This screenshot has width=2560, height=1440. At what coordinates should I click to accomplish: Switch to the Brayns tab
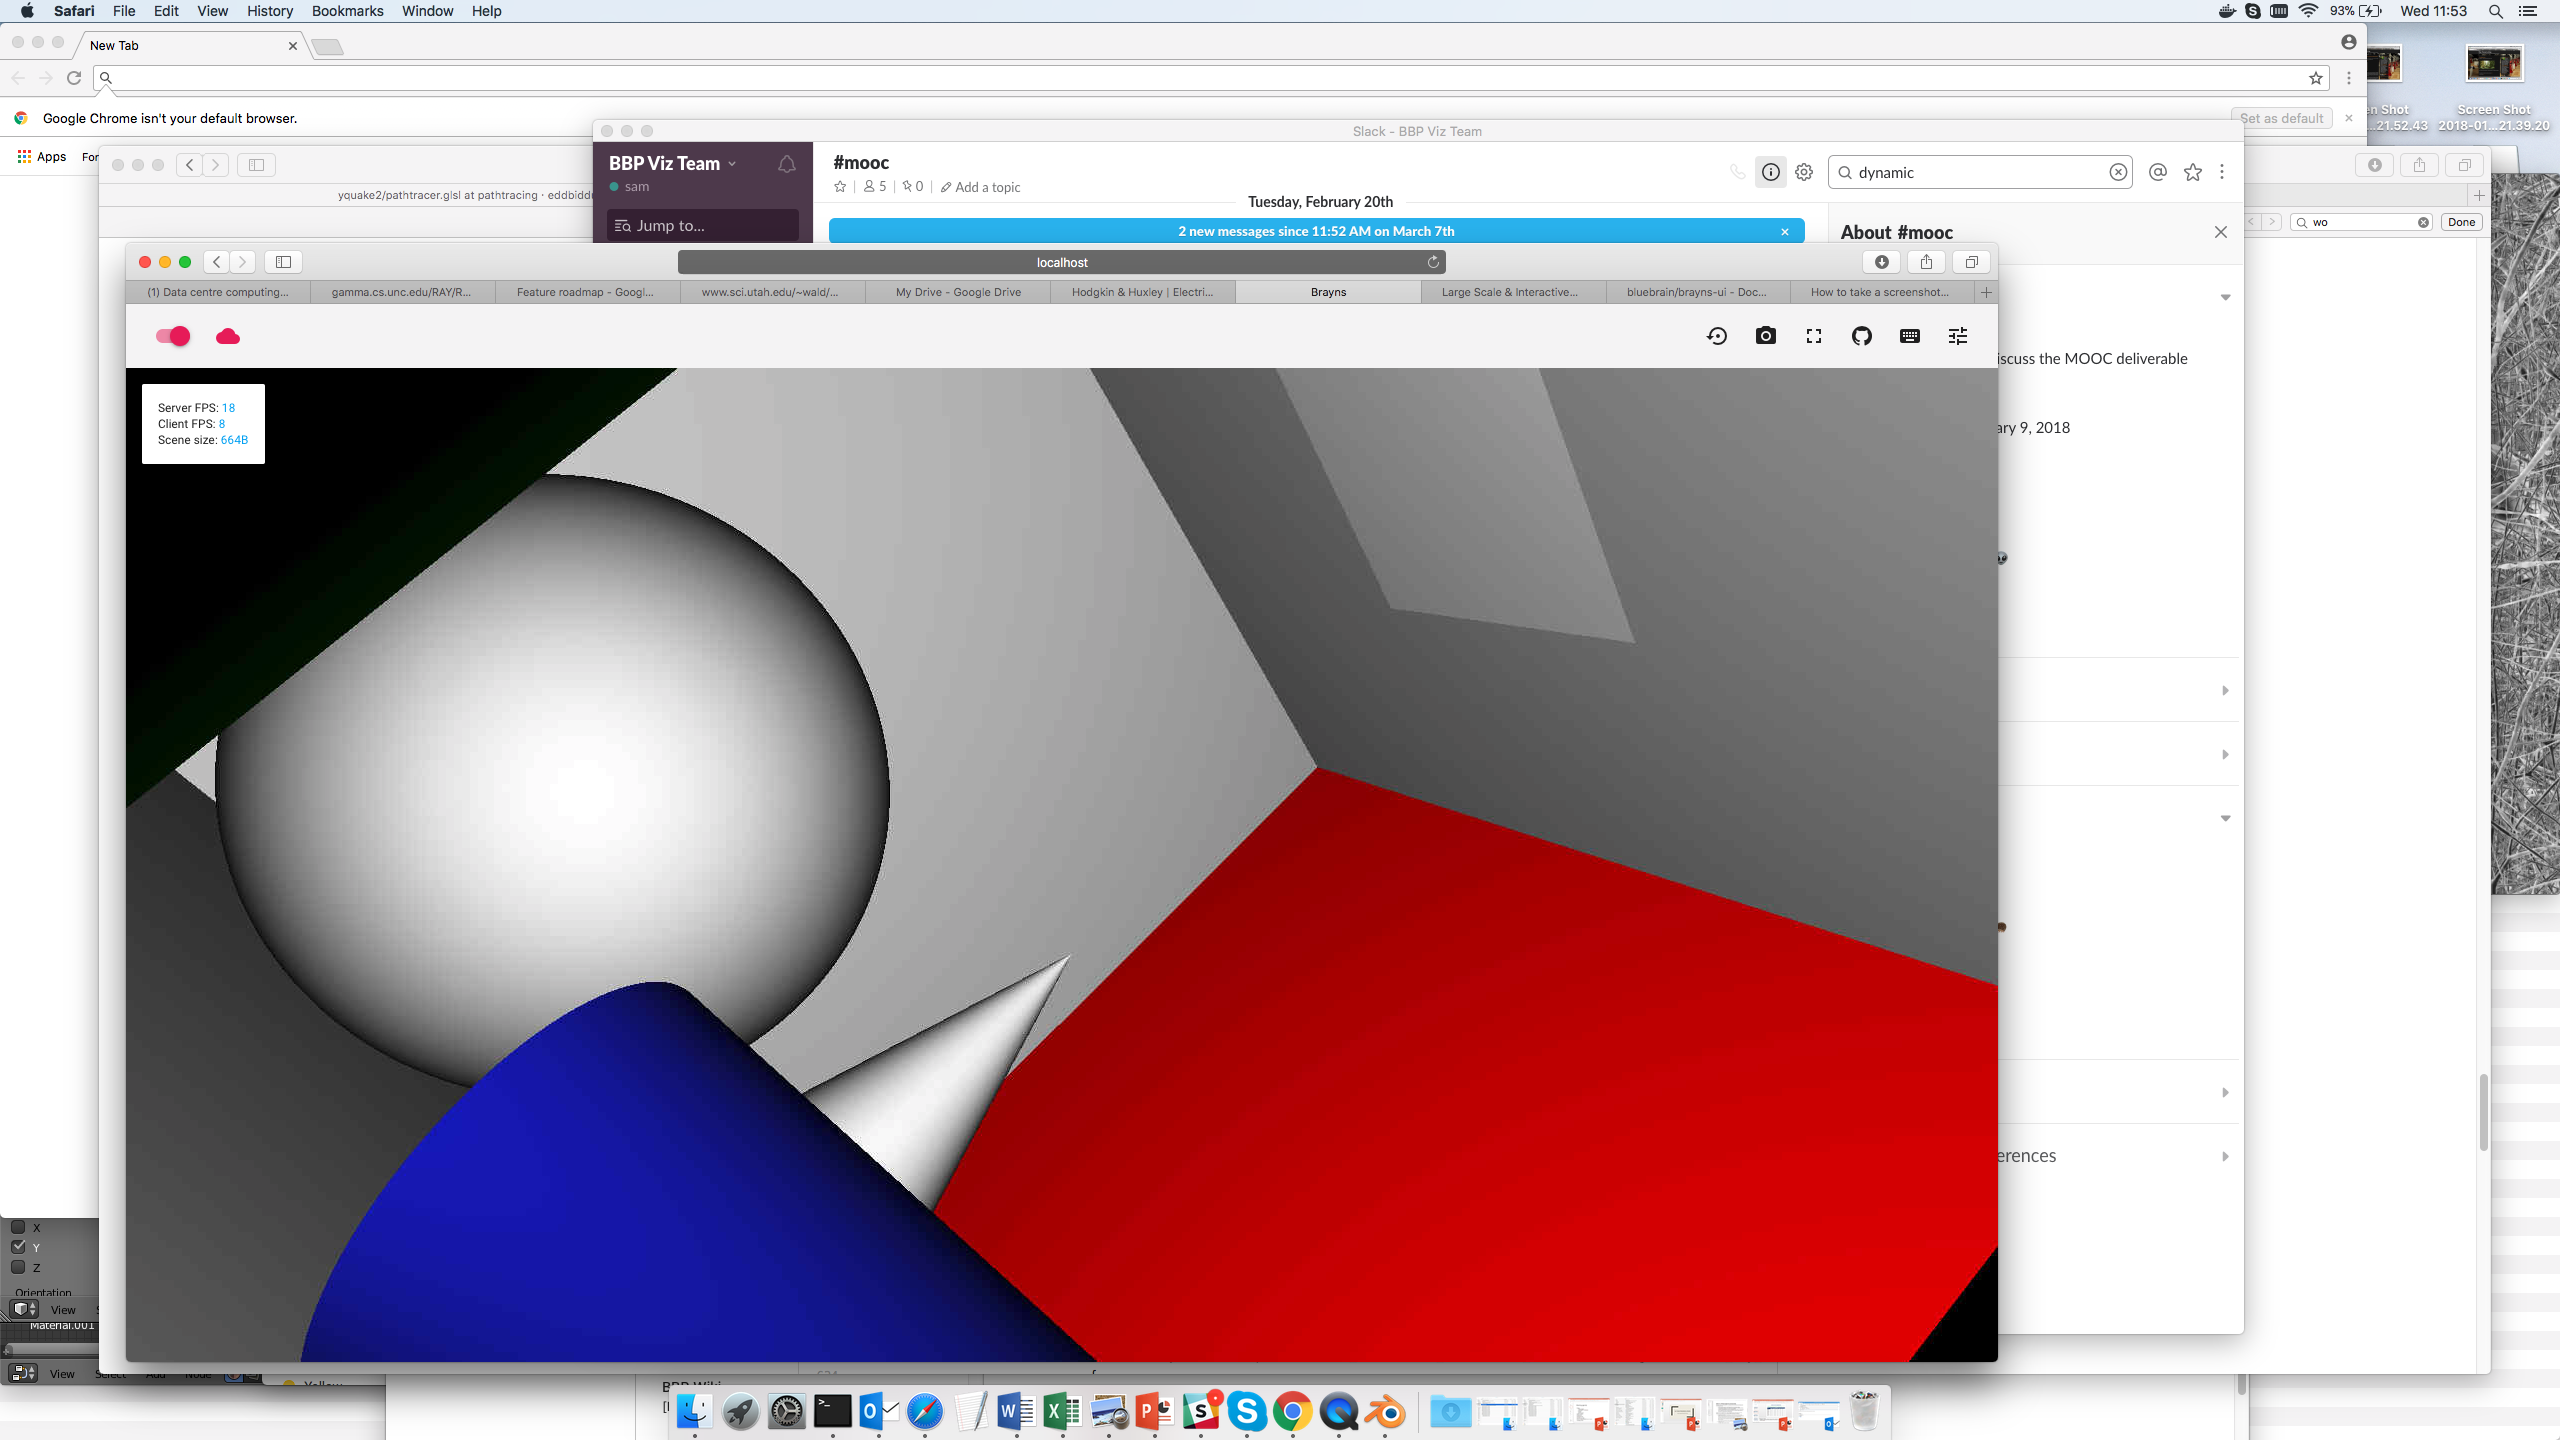pyautogui.click(x=1328, y=292)
